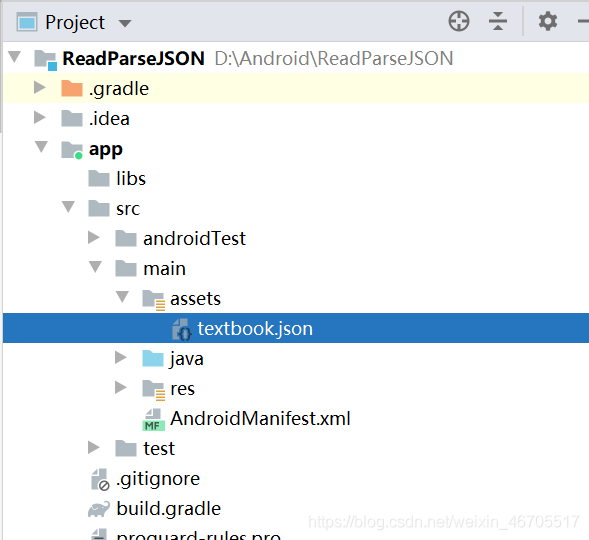Collapse the assets folder arrow

[122, 297]
